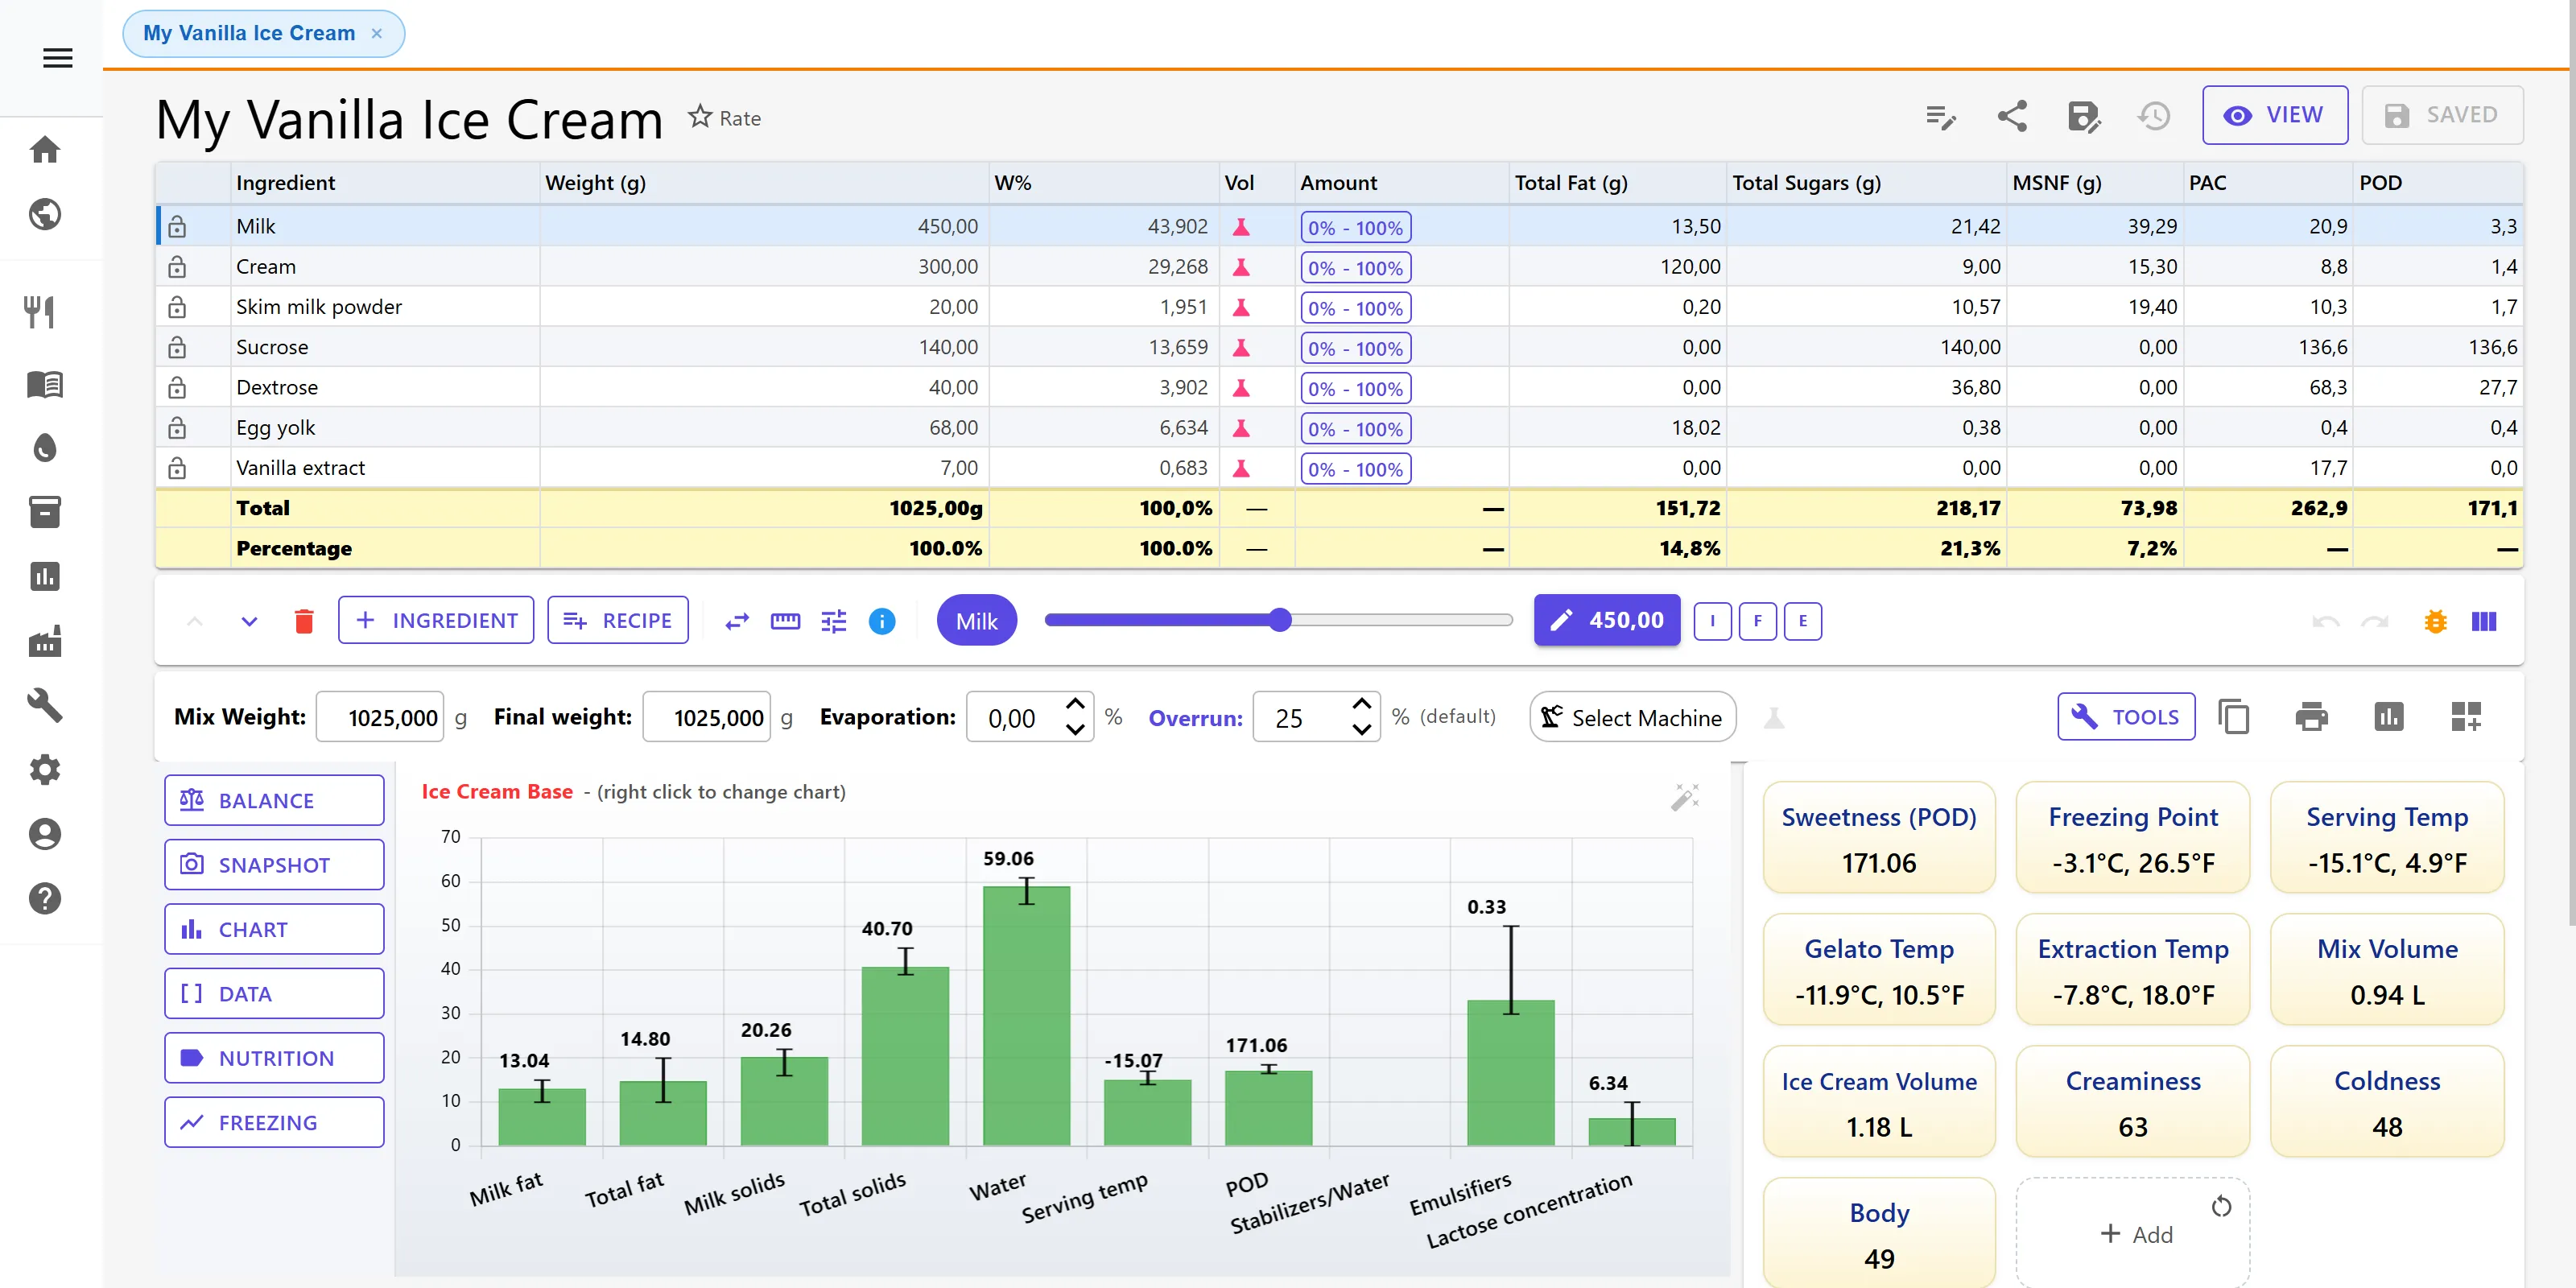Click the RECIPE add button

coord(618,620)
